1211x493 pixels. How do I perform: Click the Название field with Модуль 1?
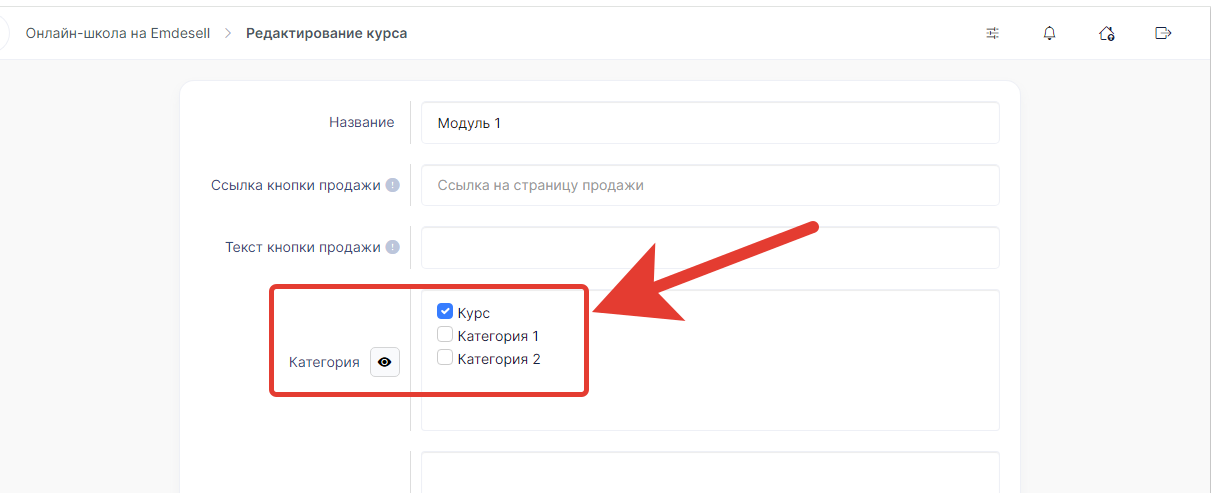click(x=710, y=123)
